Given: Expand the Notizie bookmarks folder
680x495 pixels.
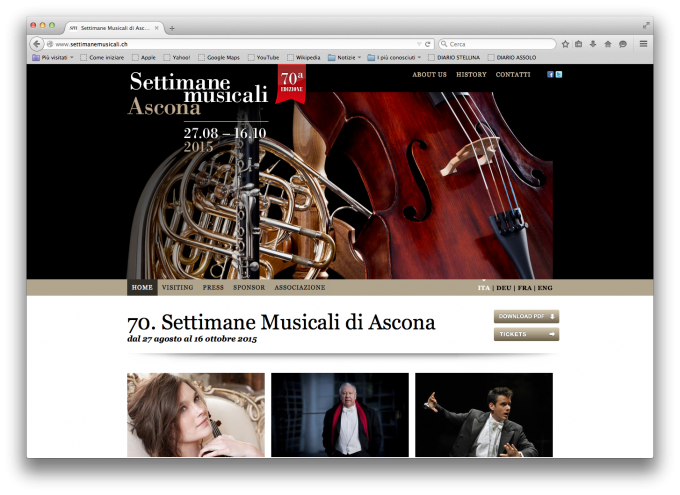Looking at the screenshot, I should pyautogui.click(x=344, y=57).
